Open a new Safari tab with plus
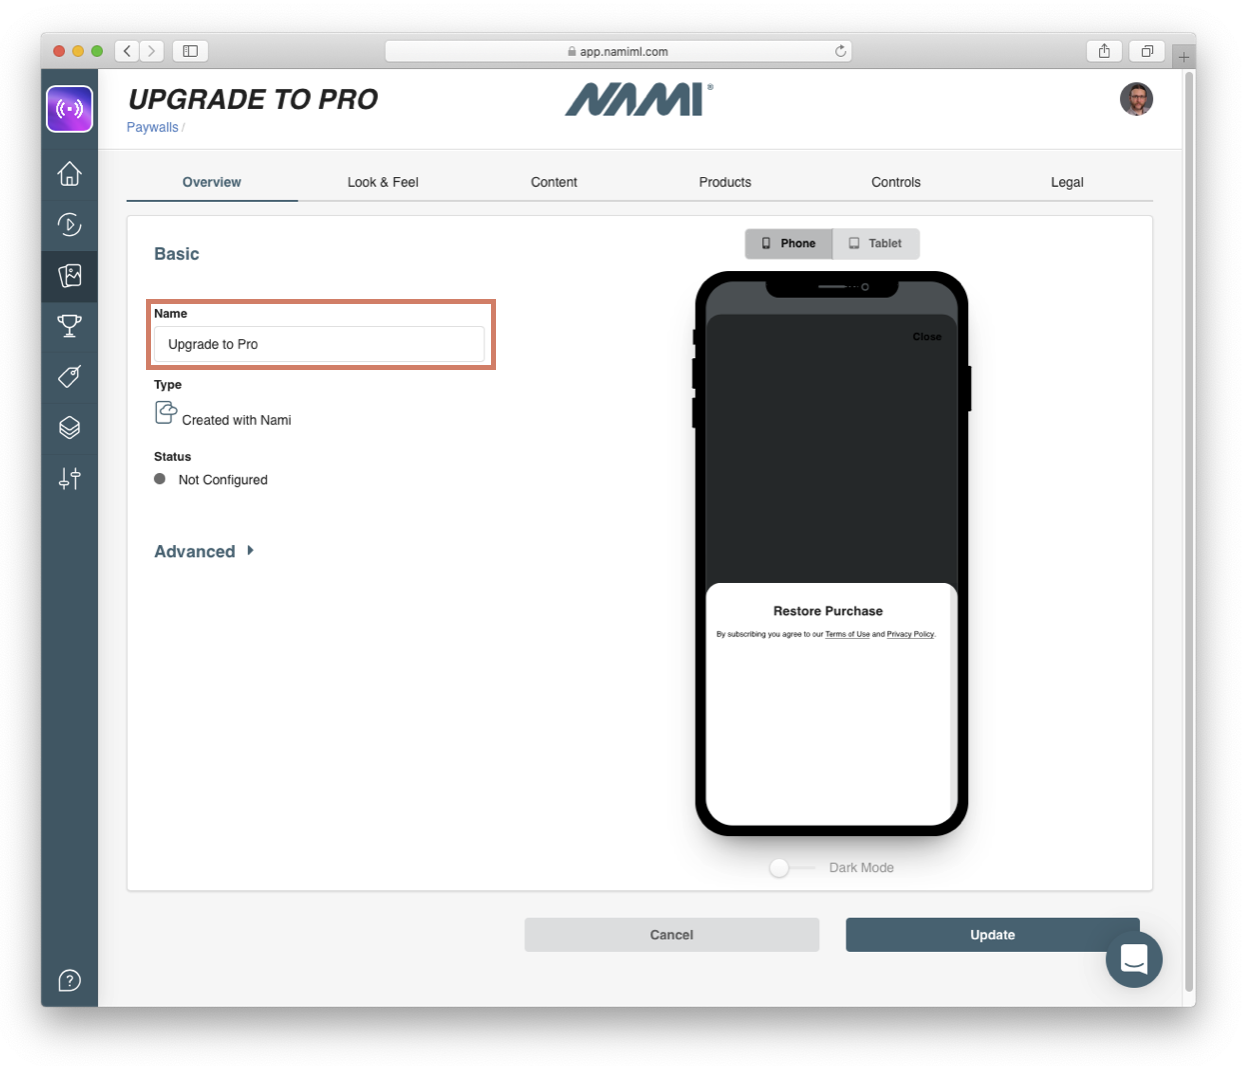The image size is (1256, 1066). point(1184,57)
